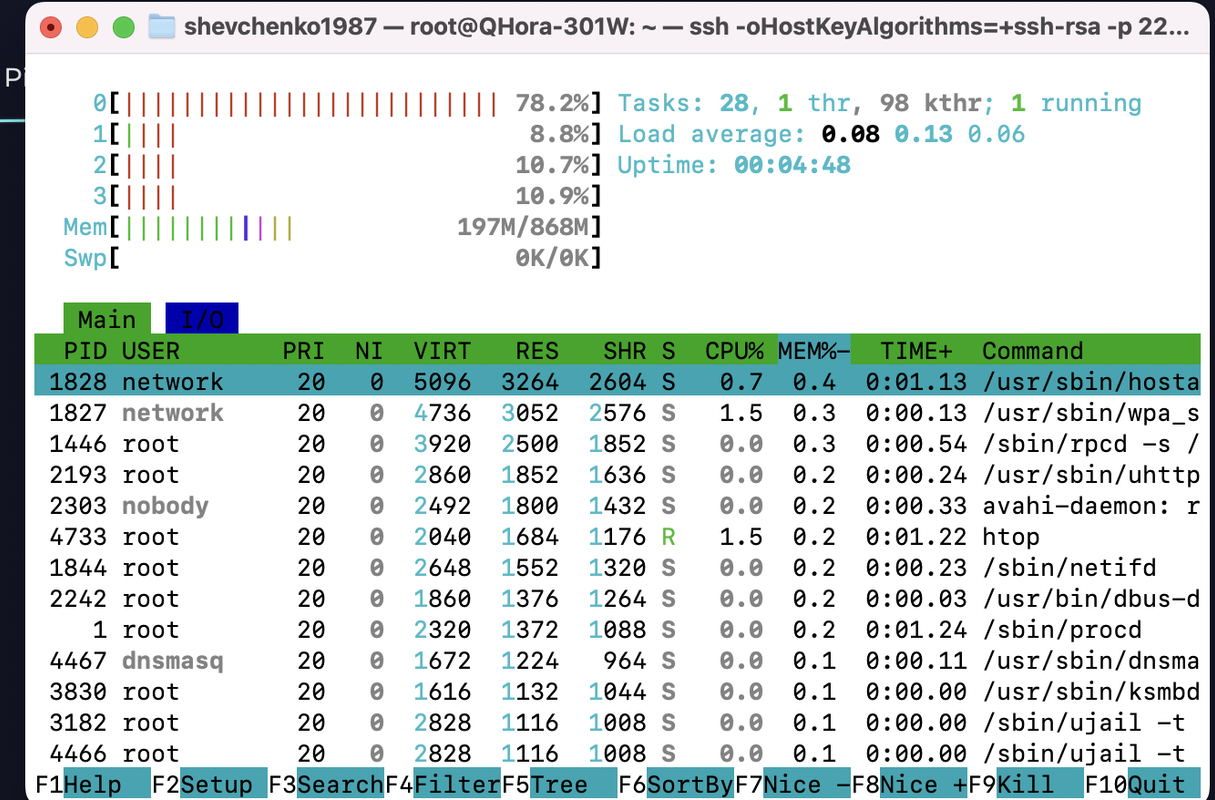
Task: Click the CPU 3 usage meter at 10.9%
Action: (348, 196)
